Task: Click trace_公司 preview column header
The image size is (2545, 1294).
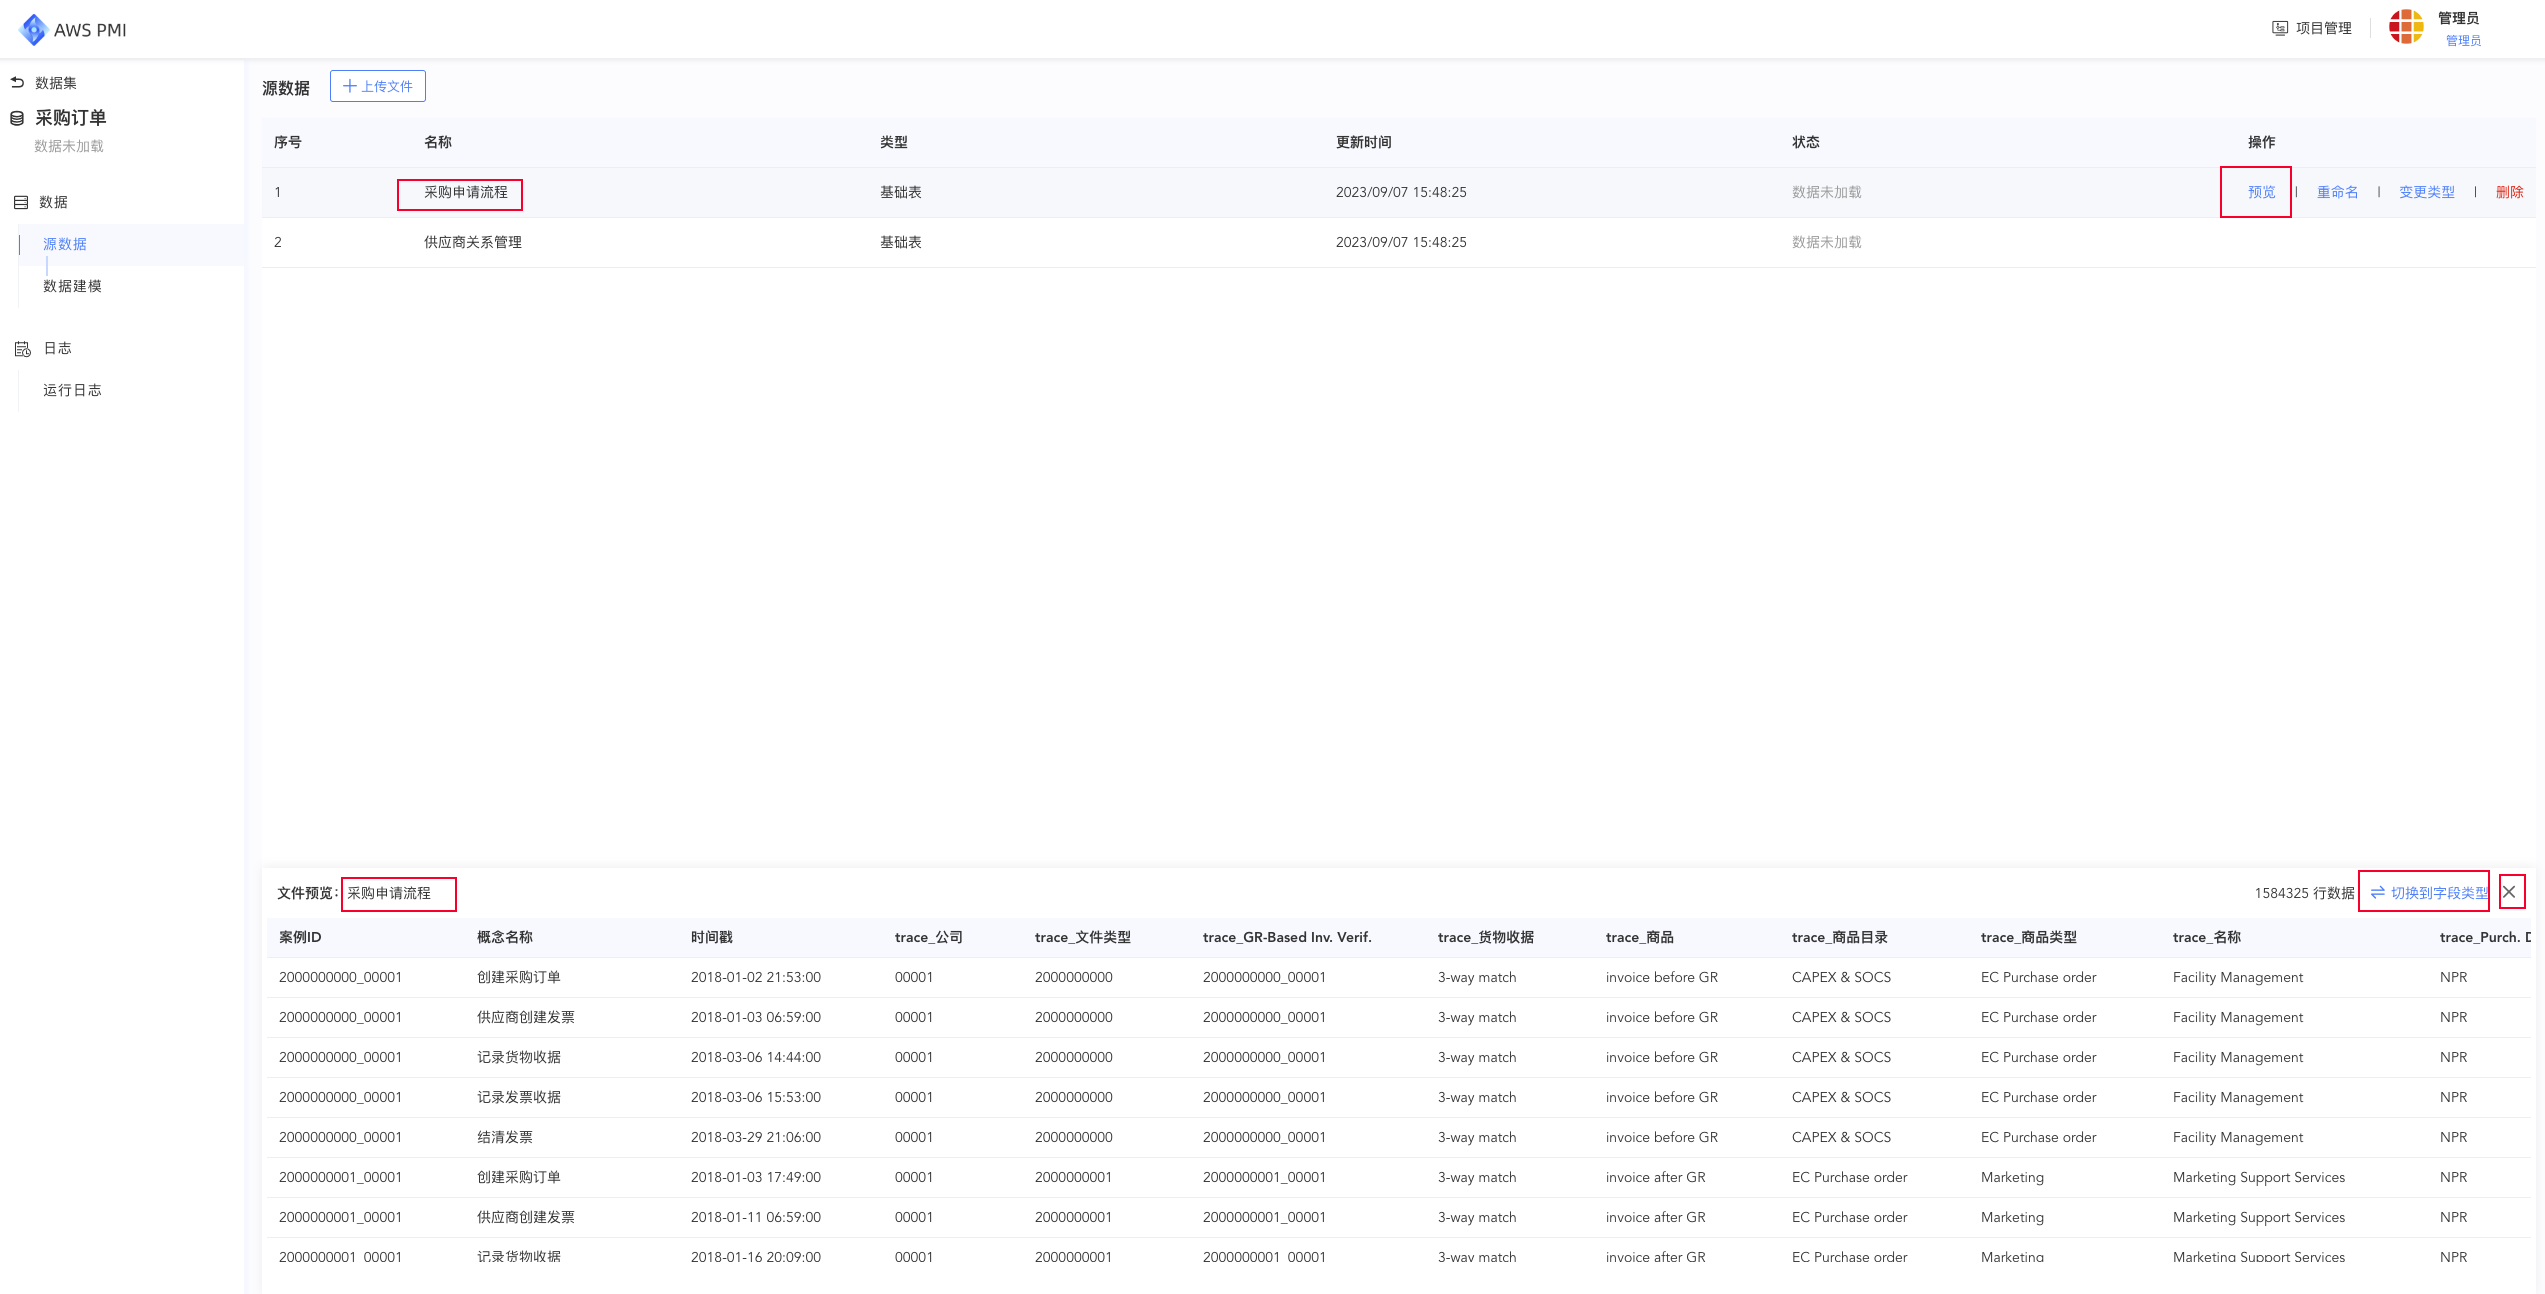Action: tap(929, 937)
